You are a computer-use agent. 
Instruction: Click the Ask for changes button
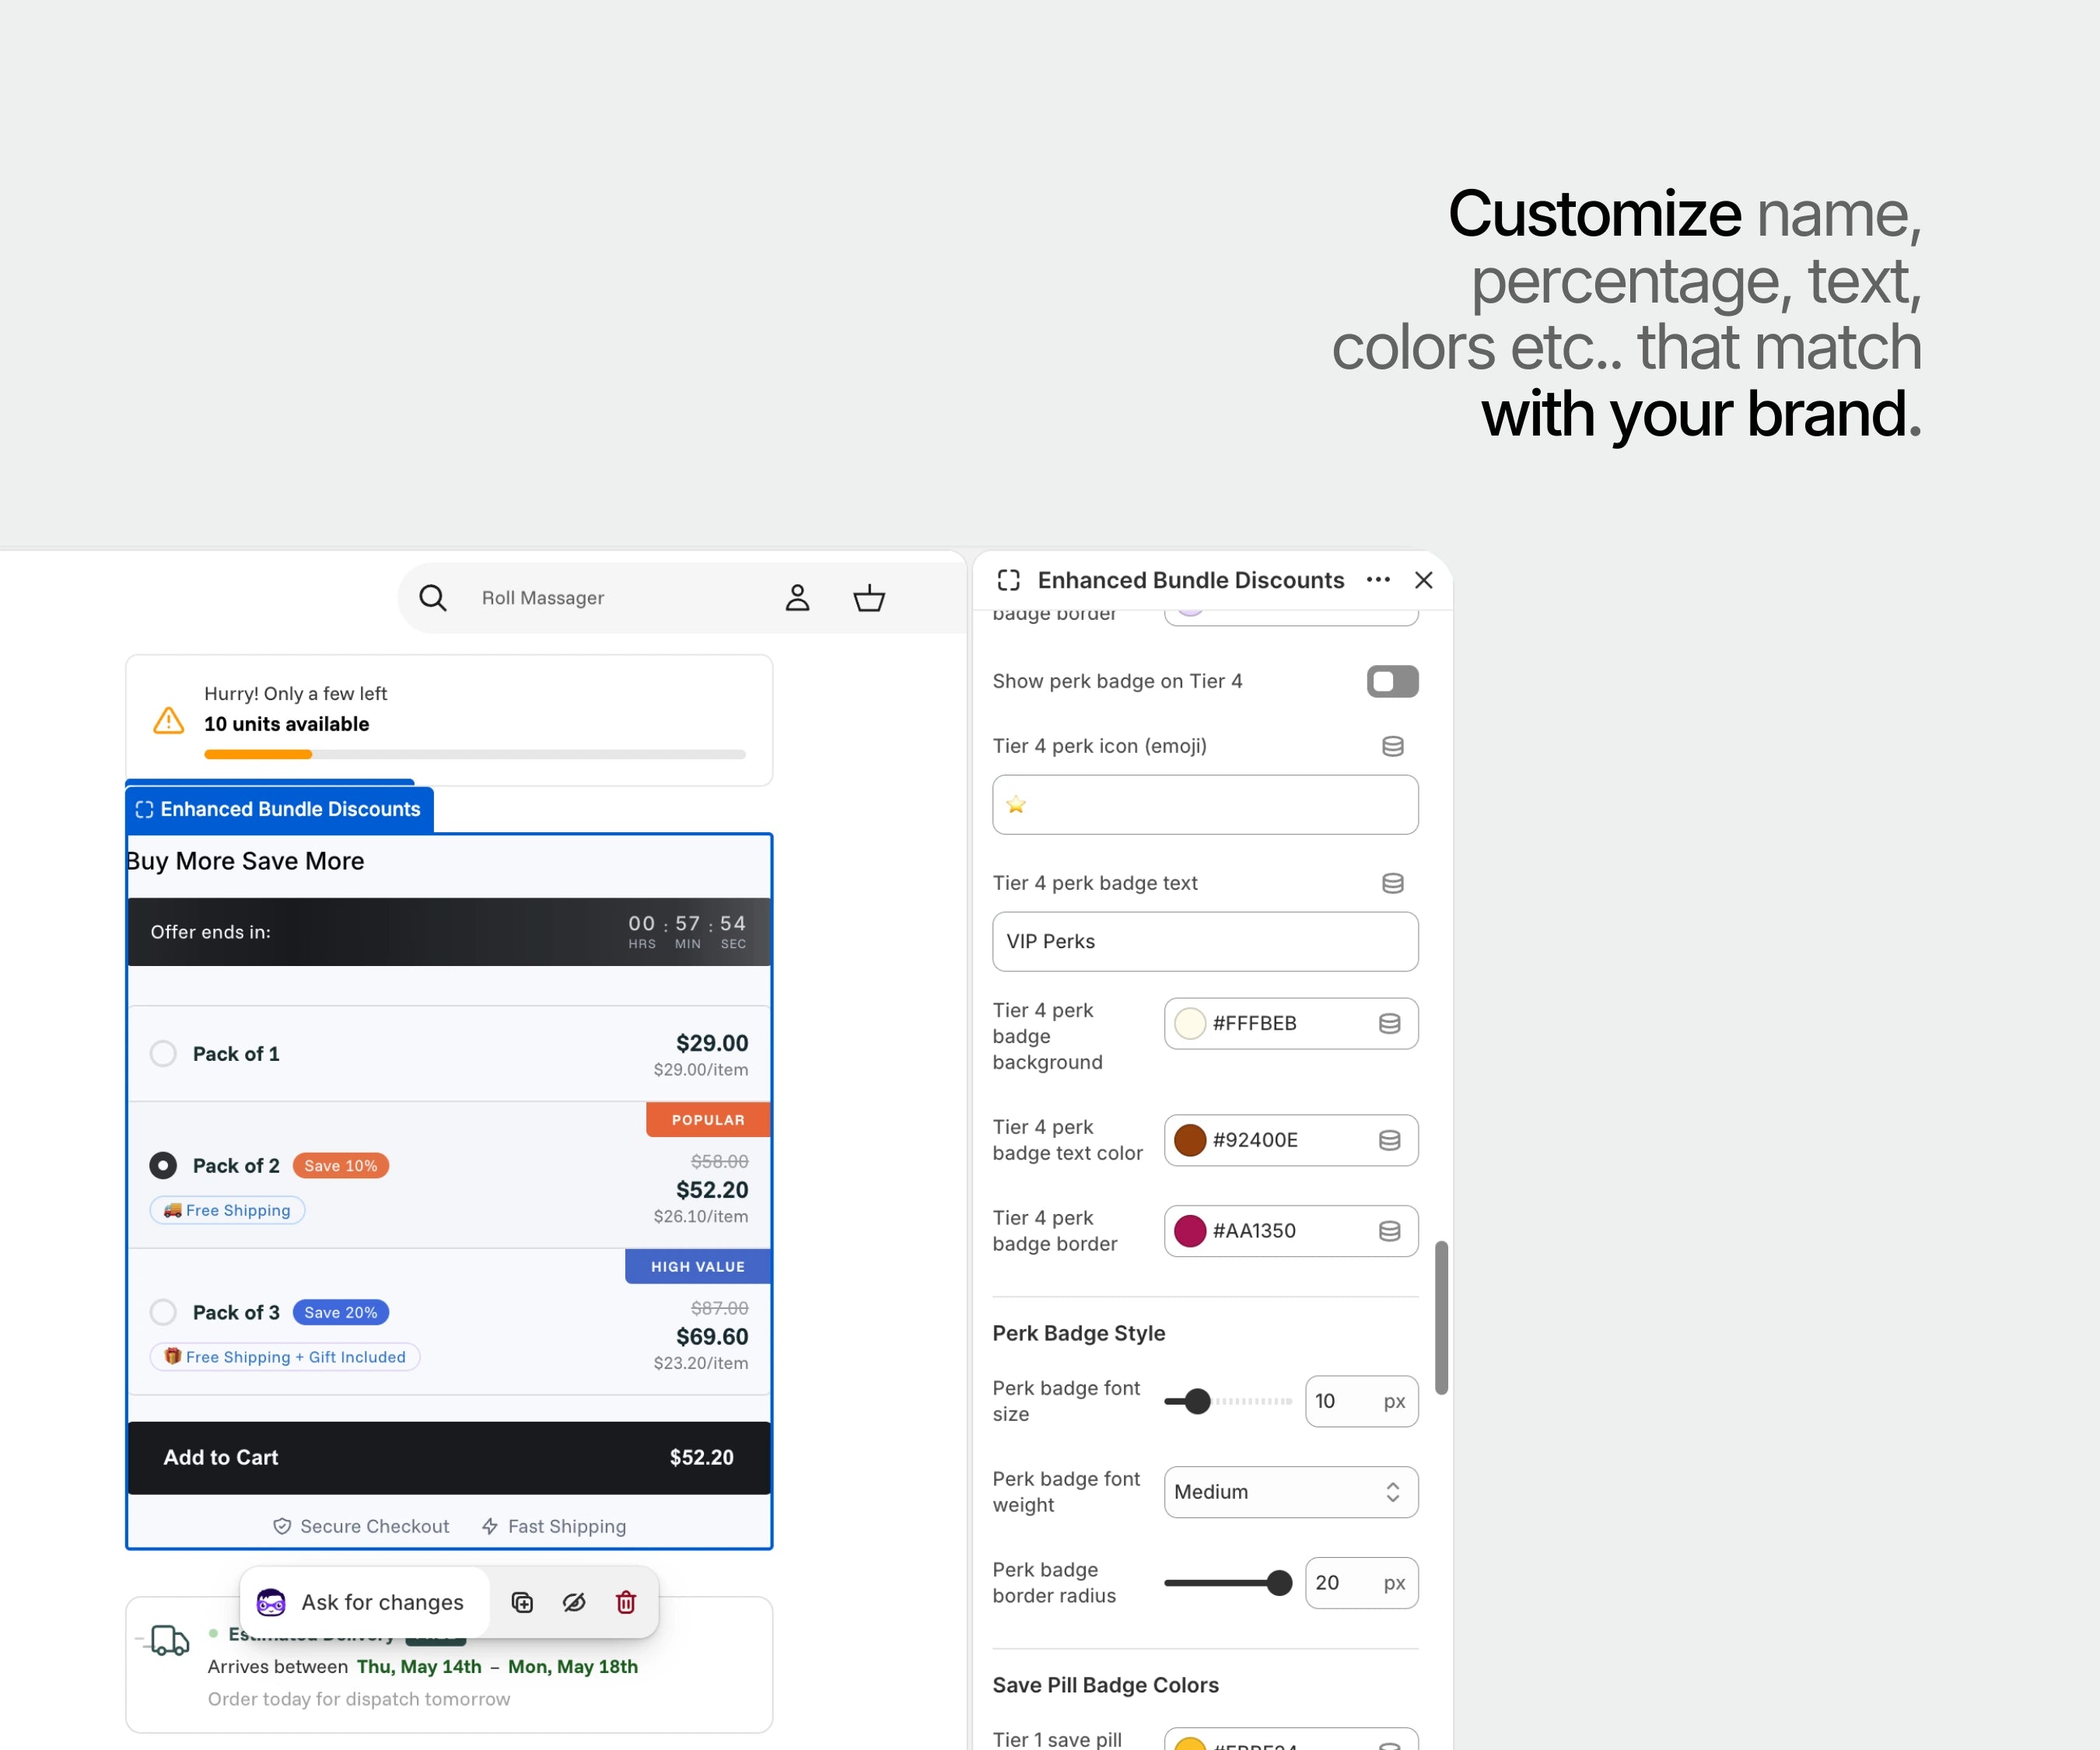(x=365, y=1603)
